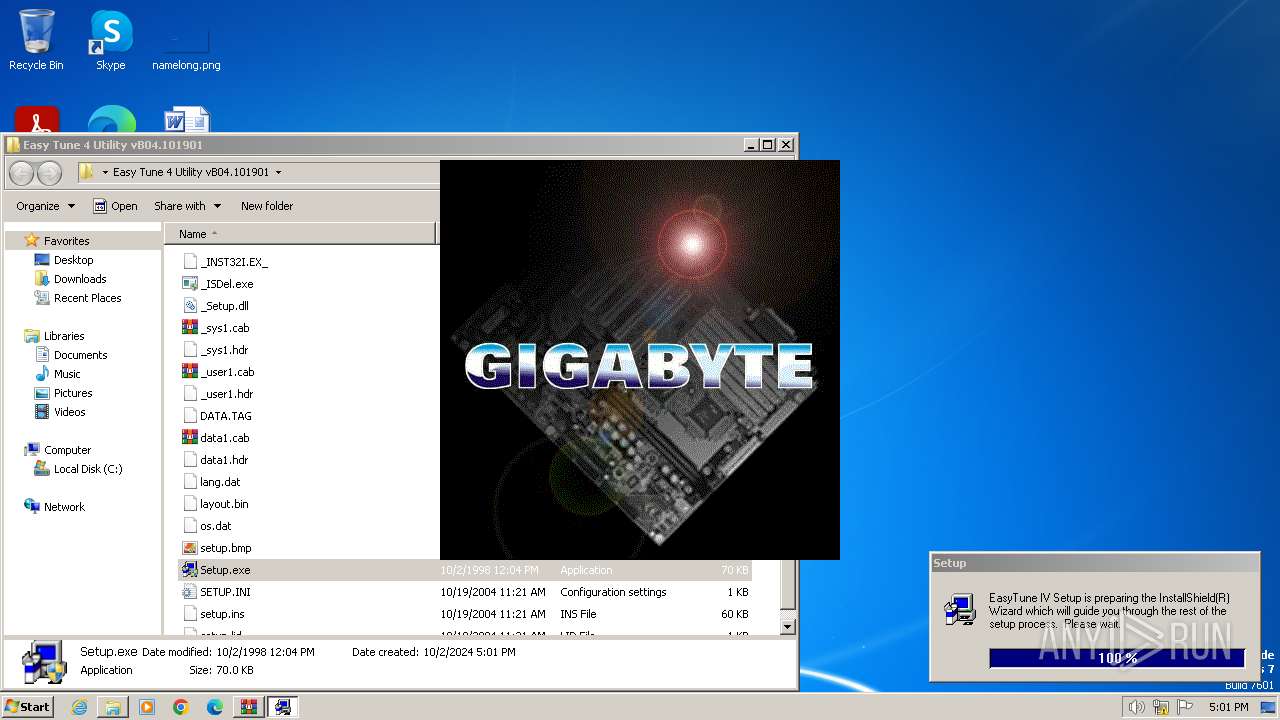This screenshot has width=1280, height=720.
Task: Open the Skype desktop shortcut
Action: 110,40
